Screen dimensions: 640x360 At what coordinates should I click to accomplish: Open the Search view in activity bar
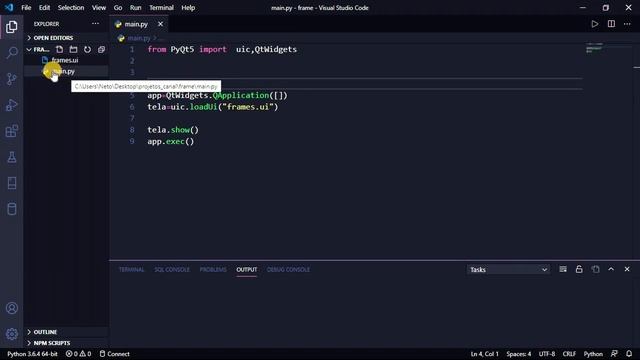click(x=12, y=53)
